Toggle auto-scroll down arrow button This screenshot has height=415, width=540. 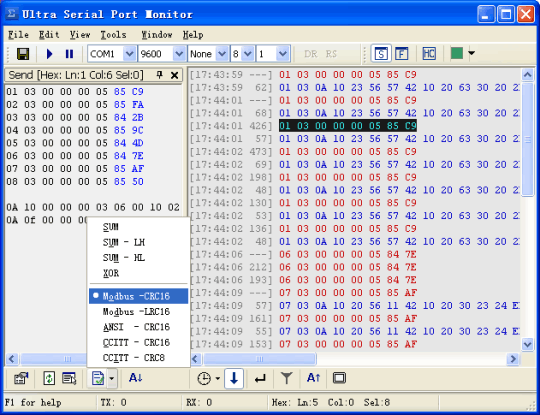(234, 378)
